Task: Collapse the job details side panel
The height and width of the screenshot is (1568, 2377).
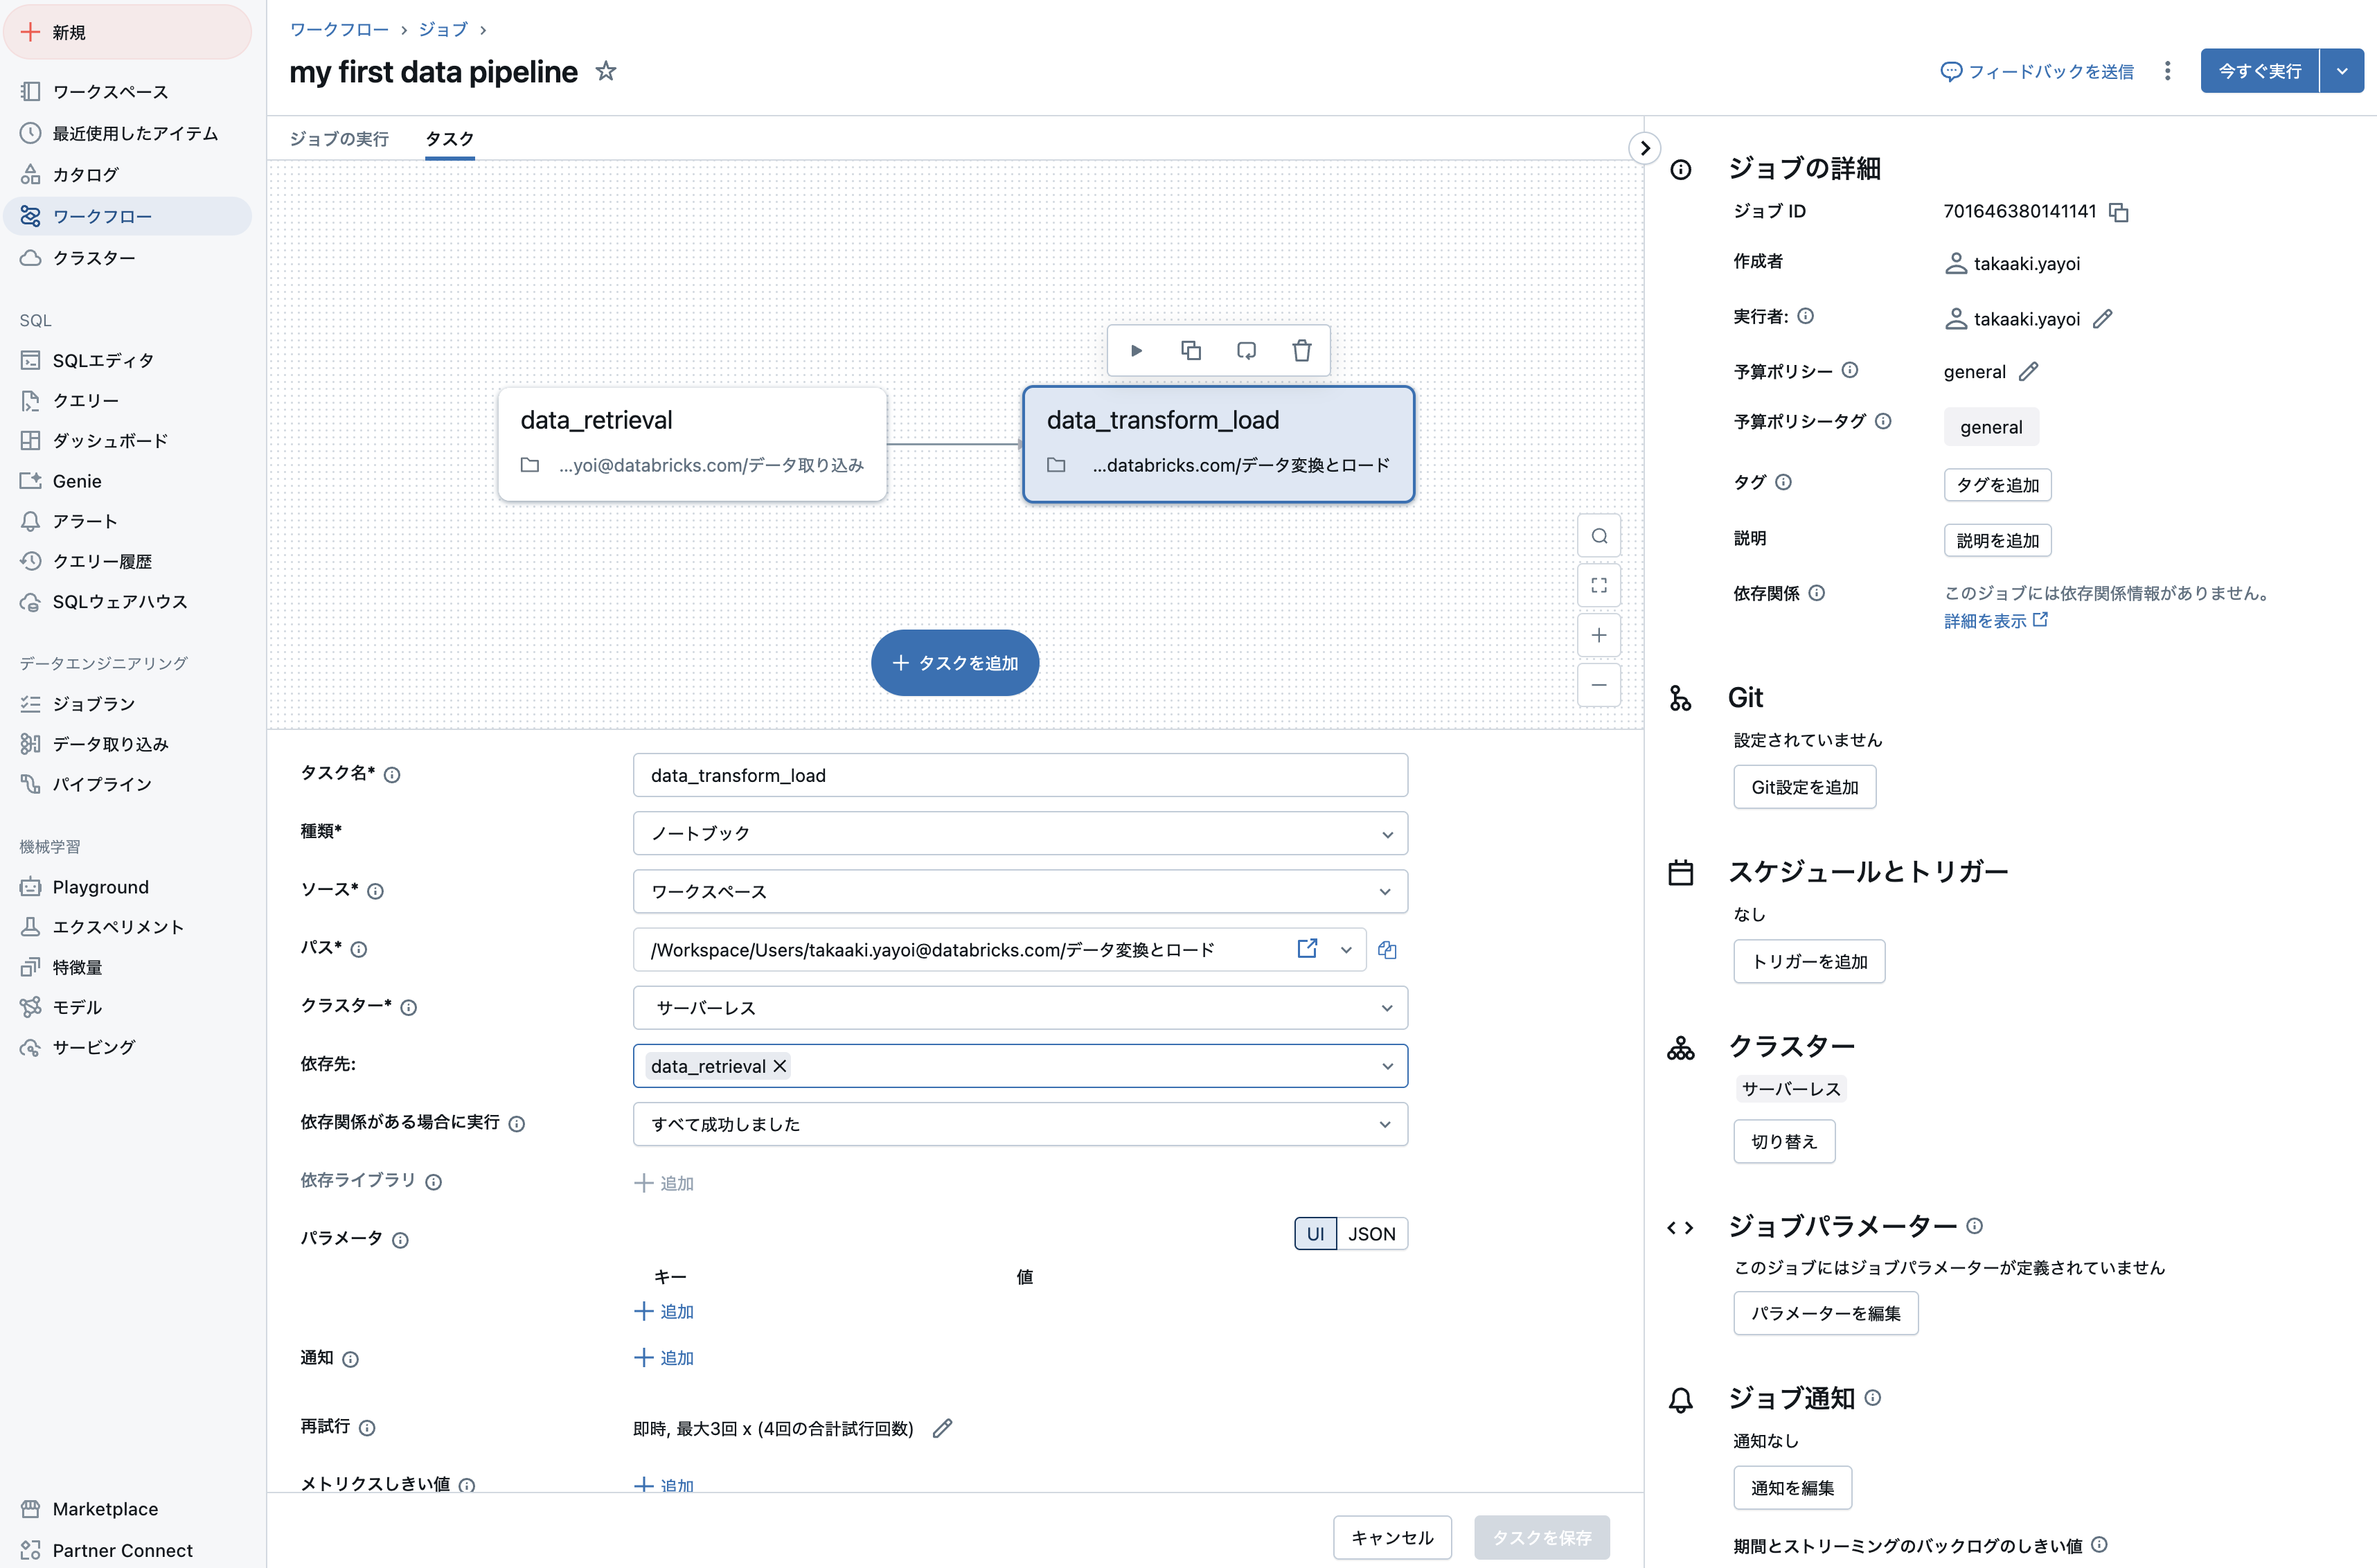Action: (1644, 148)
